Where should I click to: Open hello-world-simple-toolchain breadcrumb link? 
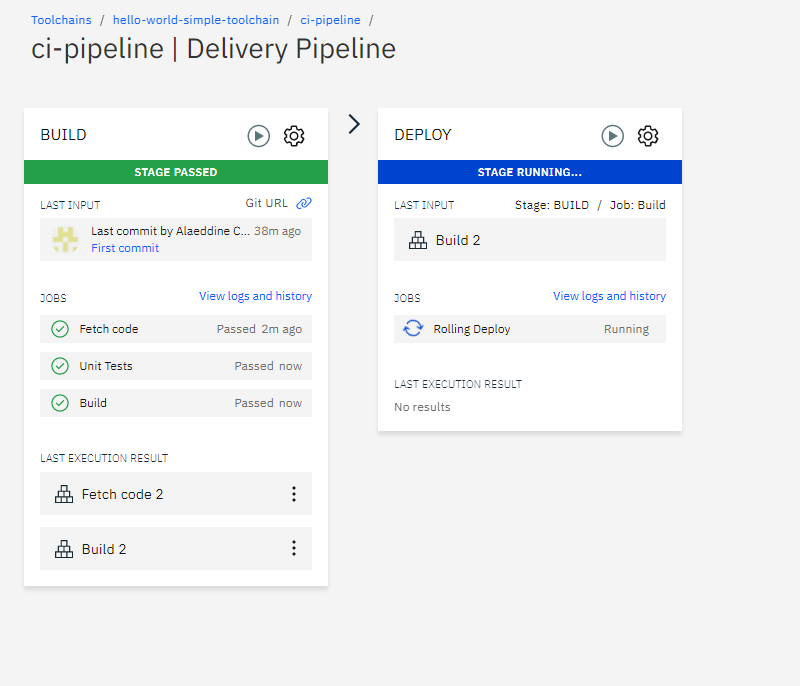pos(196,20)
